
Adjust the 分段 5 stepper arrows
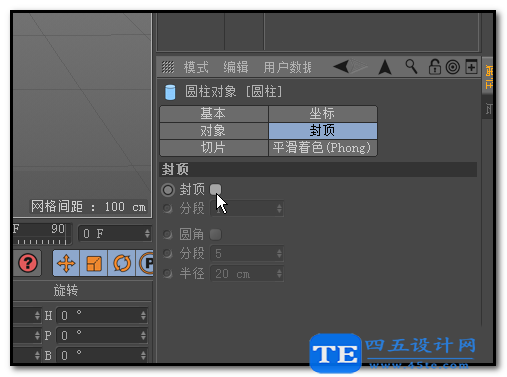[279, 254]
